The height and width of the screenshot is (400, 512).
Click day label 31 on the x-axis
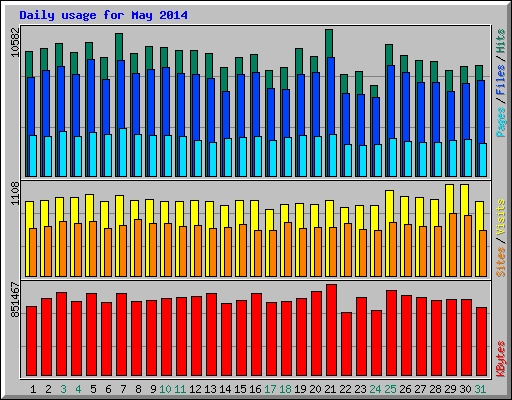(x=480, y=389)
